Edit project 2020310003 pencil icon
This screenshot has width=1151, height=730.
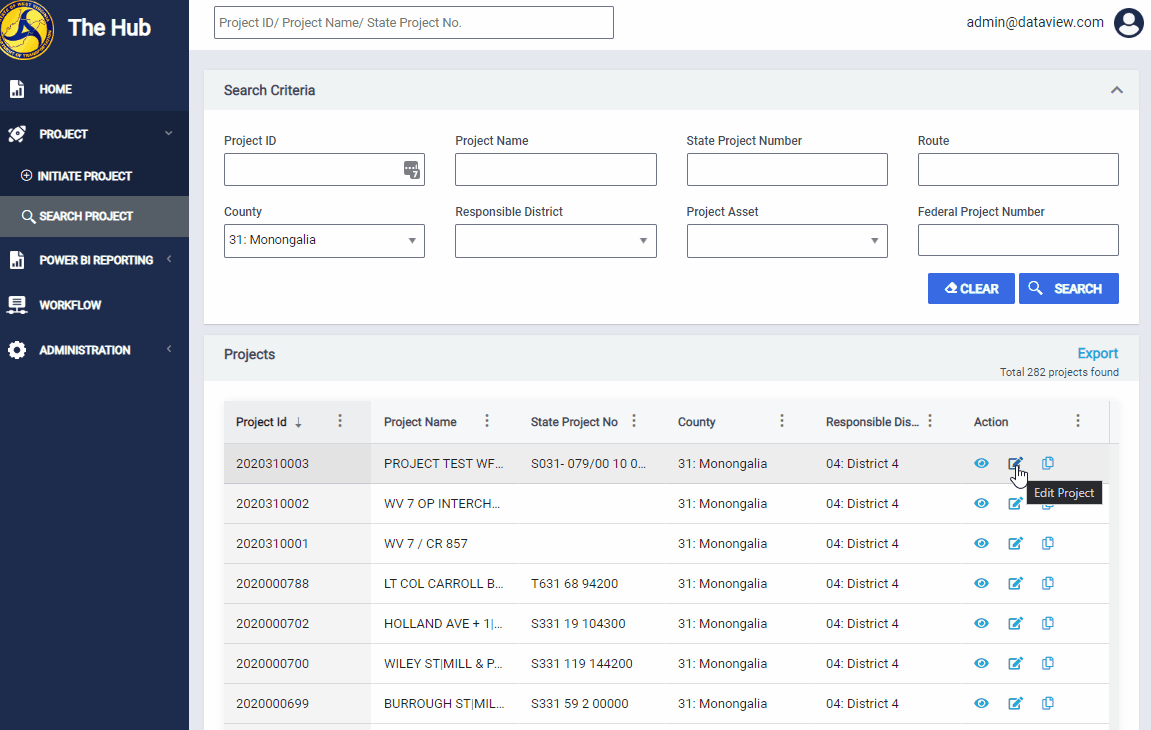[x=1015, y=463]
